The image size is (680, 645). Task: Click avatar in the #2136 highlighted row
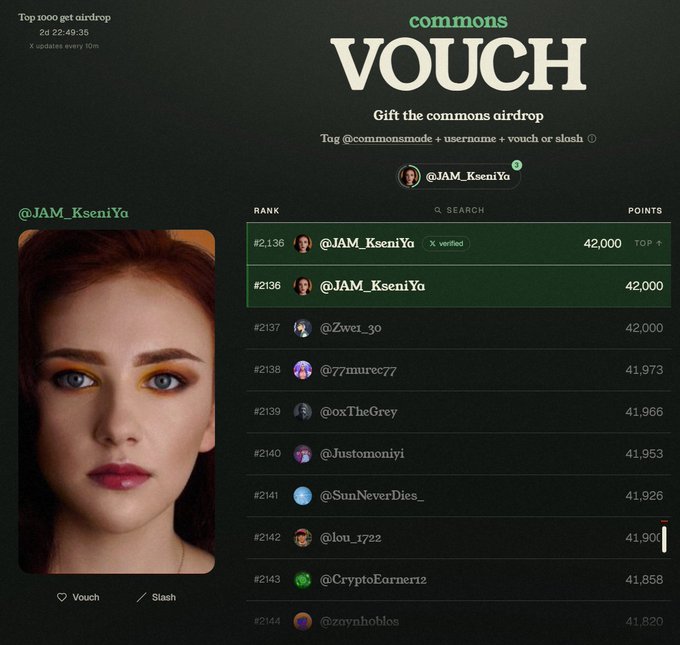pyautogui.click(x=303, y=286)
